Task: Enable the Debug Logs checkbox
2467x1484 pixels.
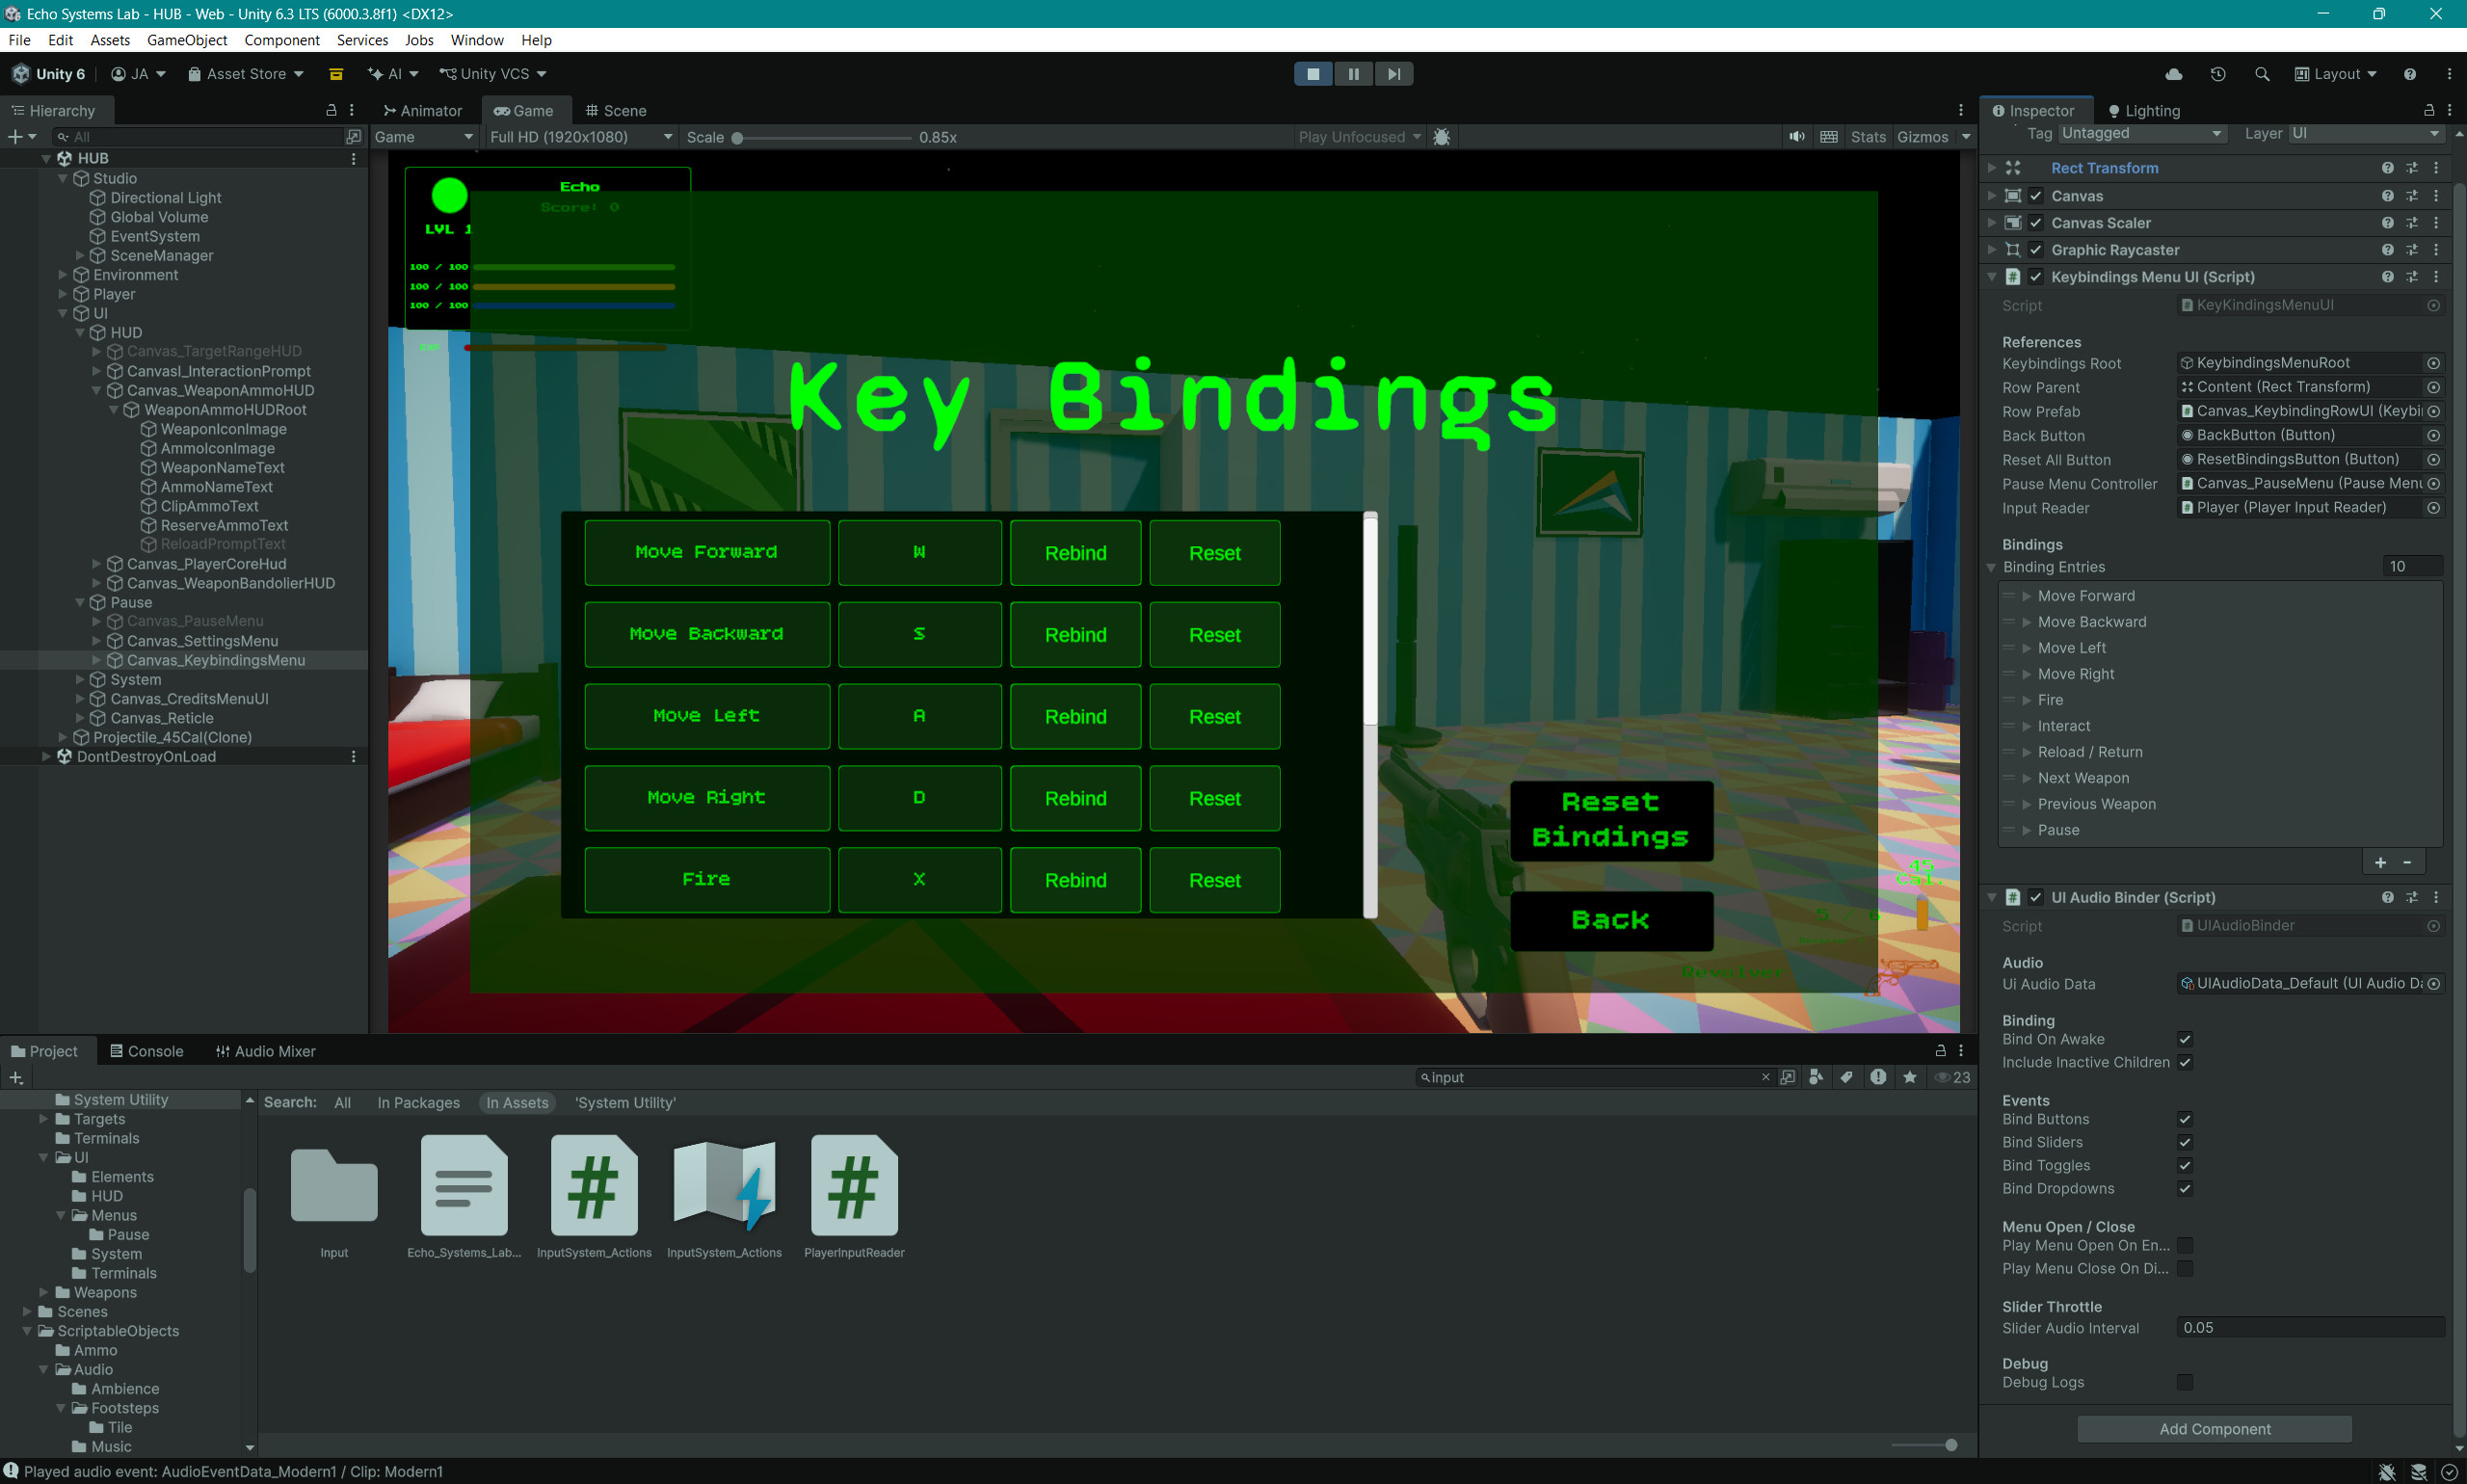Action: [2185, 1383]
